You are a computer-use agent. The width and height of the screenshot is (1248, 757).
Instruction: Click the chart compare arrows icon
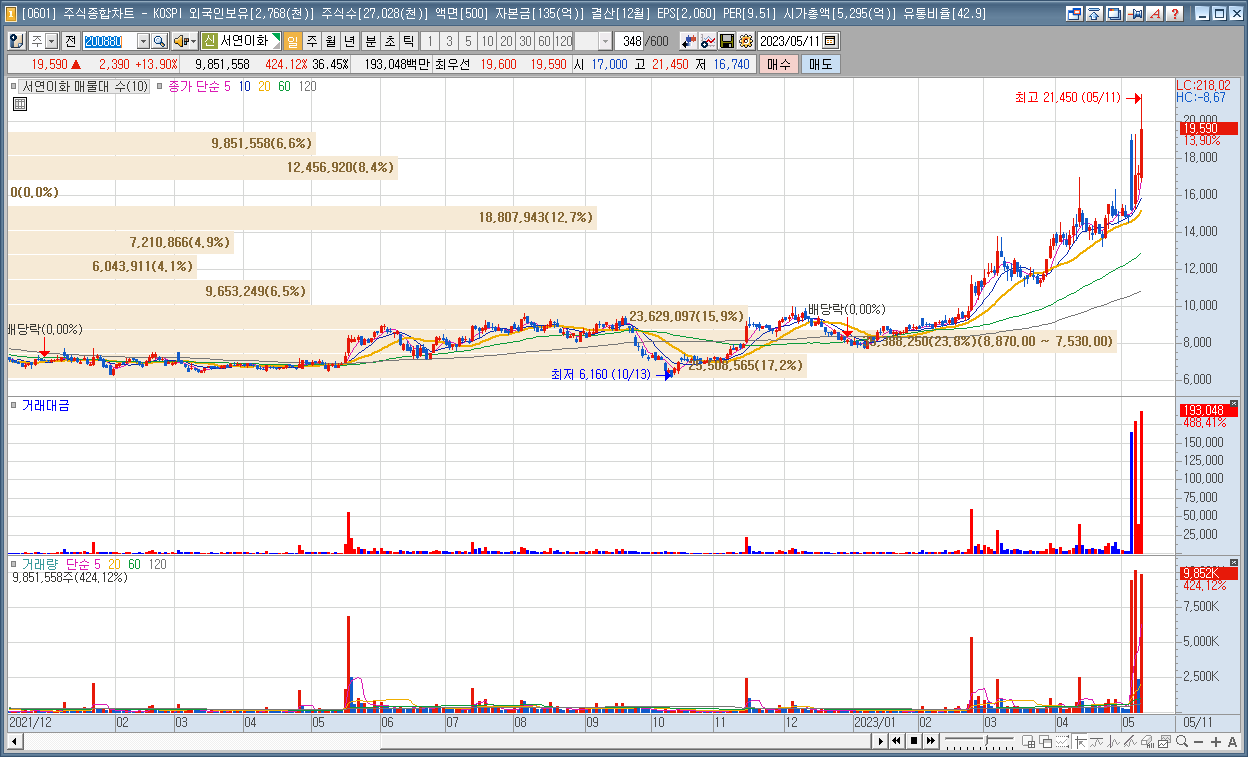pyautogui.click(x=689, y=41)
